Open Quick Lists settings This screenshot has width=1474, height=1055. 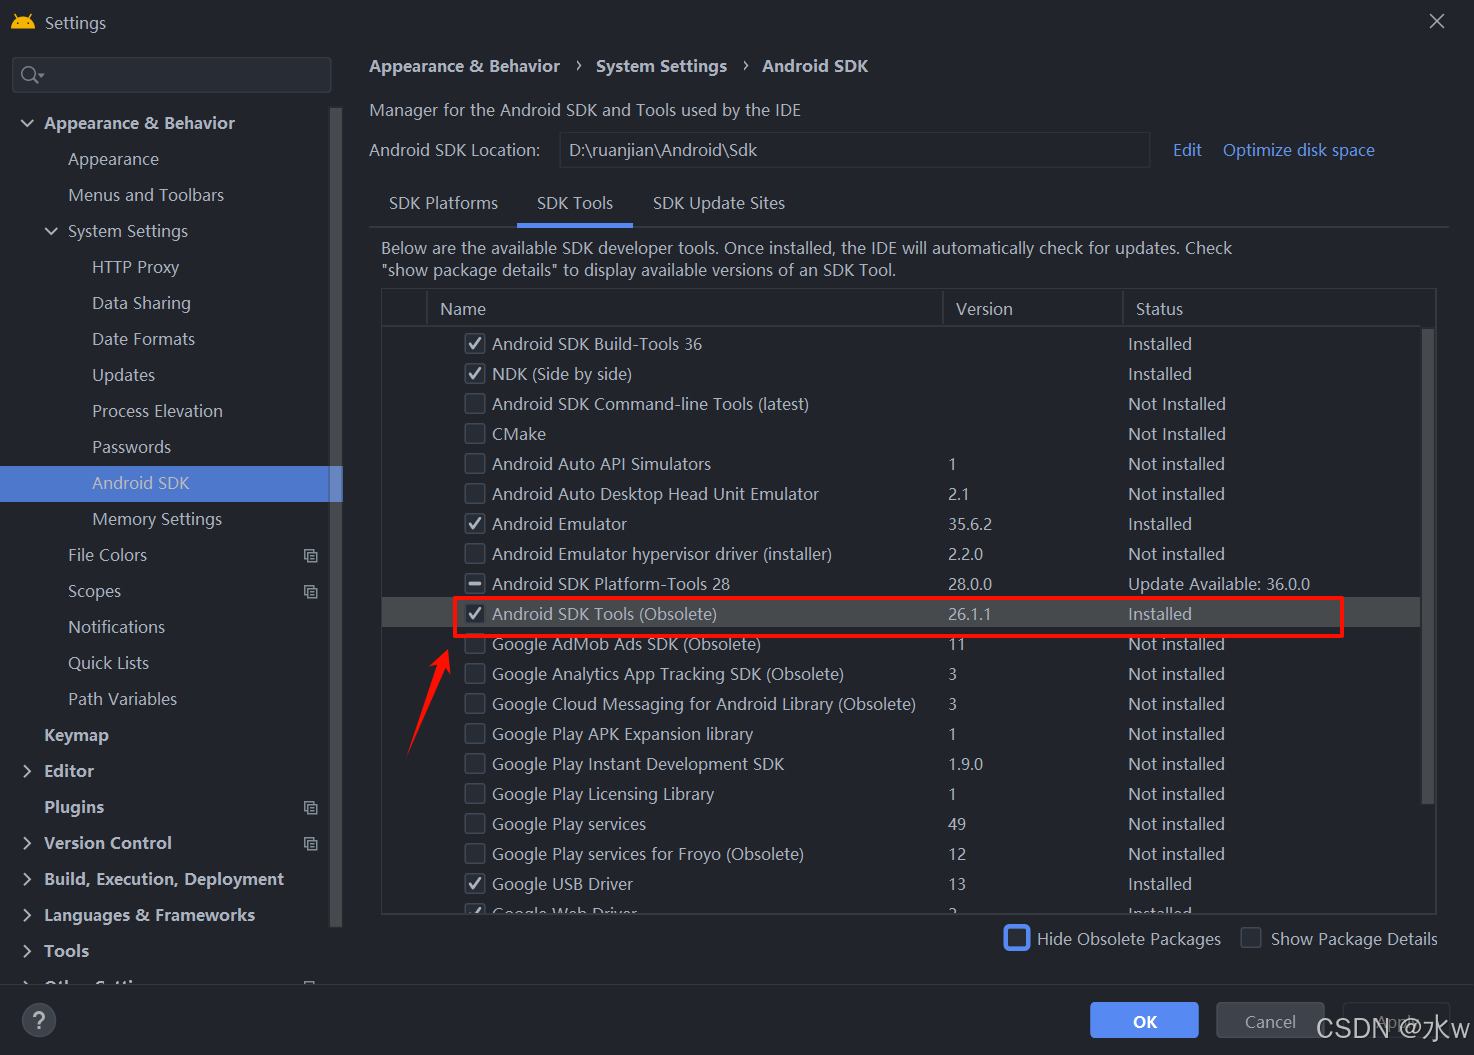tap(108, 663)
